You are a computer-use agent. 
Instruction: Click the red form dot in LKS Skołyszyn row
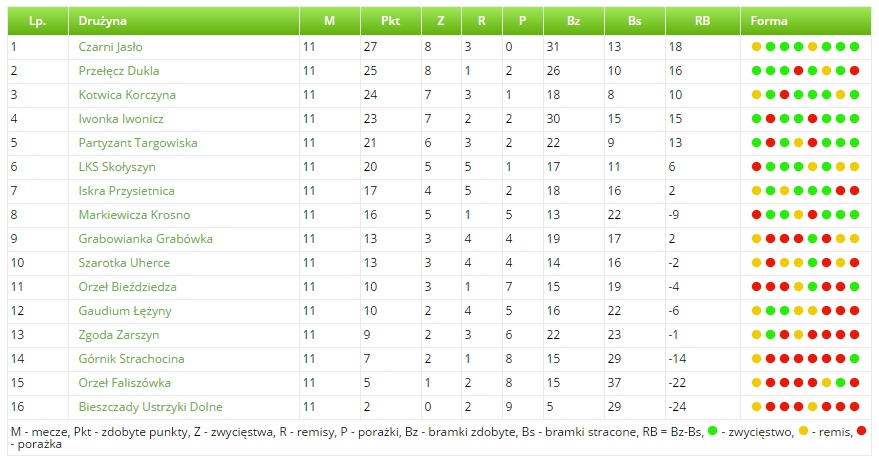(x=757, y=167)
